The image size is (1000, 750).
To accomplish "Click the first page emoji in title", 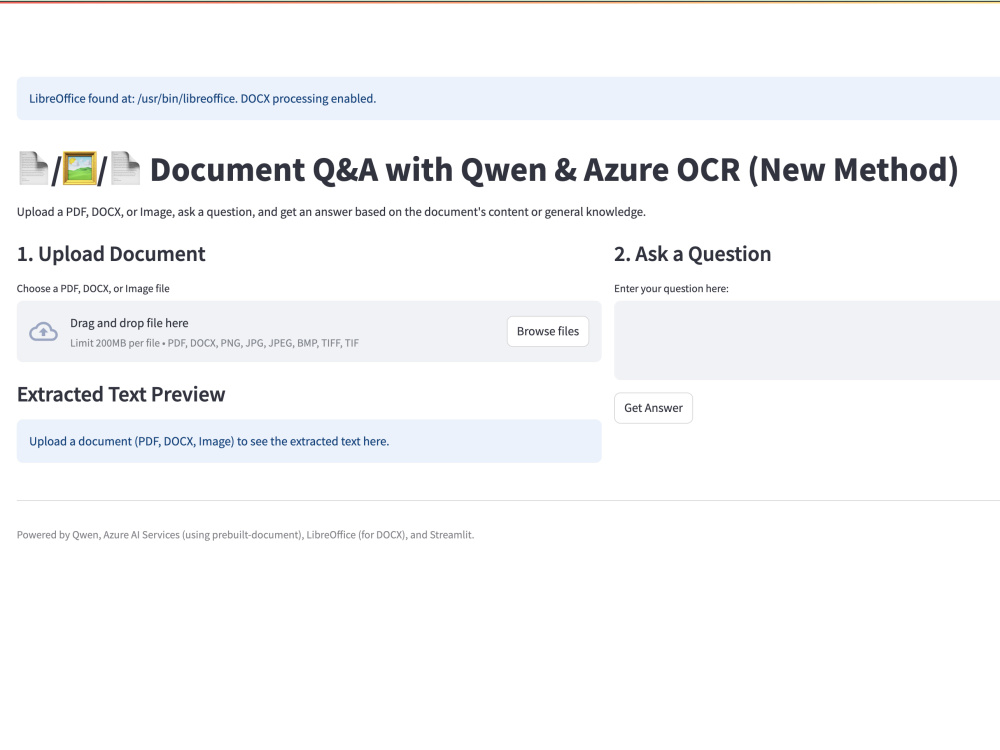I will 33,169.
